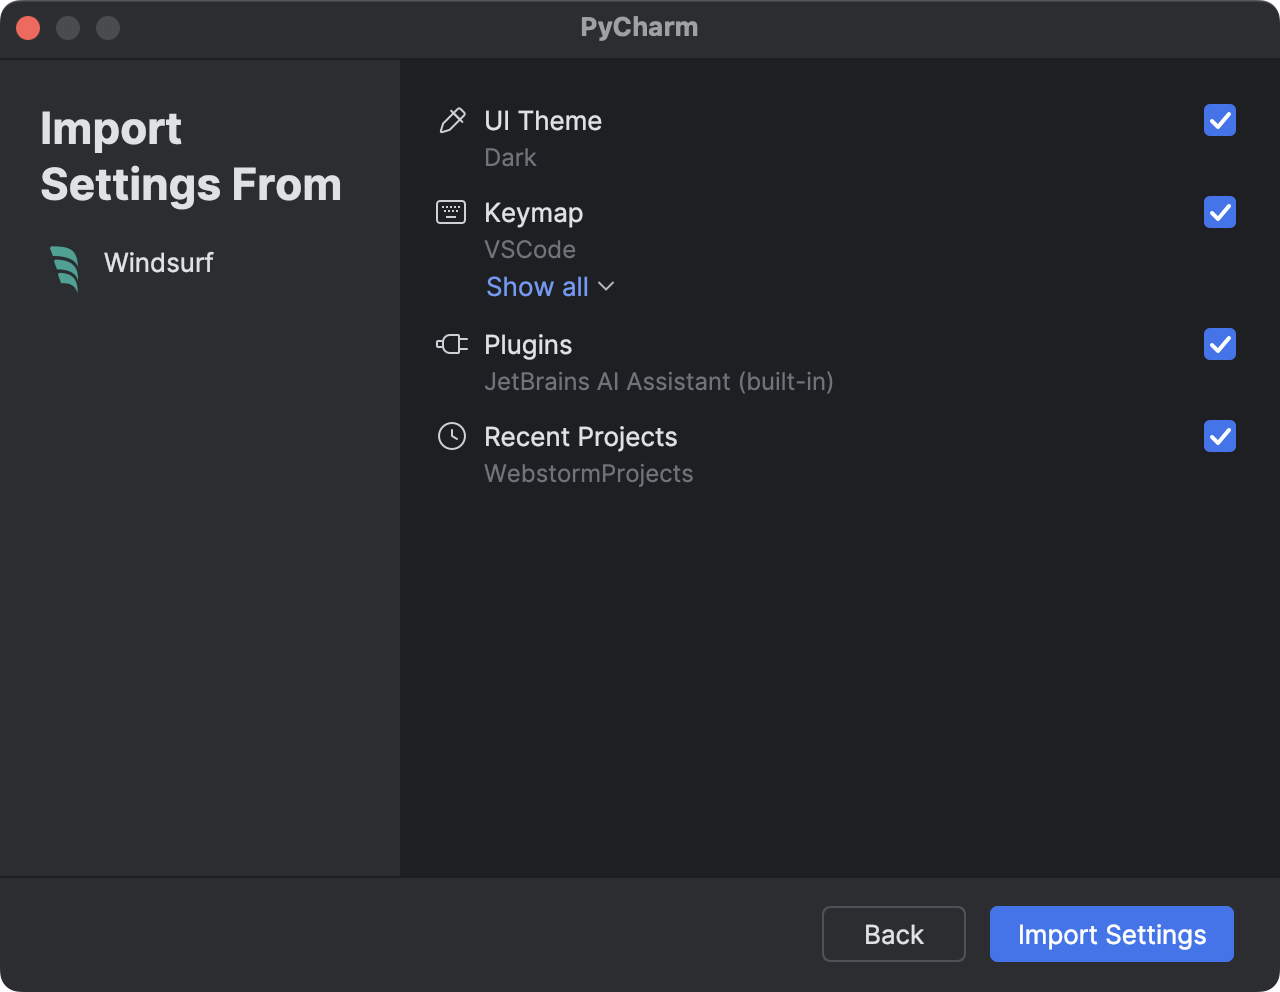This screenshot has height=992, width=1280.
Task: Toggle the Plugins import checkbox
Action: [1219, 345]
